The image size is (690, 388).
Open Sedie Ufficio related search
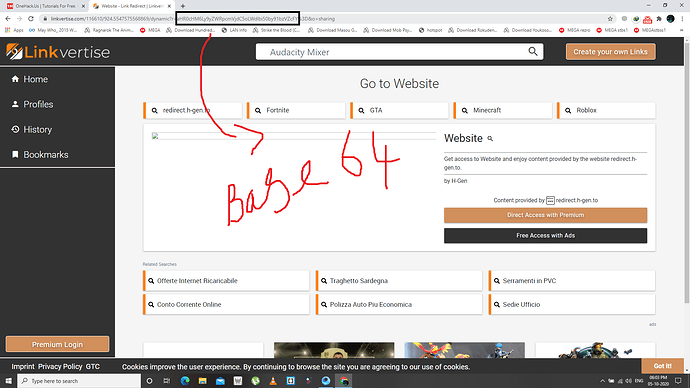[572, 304]
